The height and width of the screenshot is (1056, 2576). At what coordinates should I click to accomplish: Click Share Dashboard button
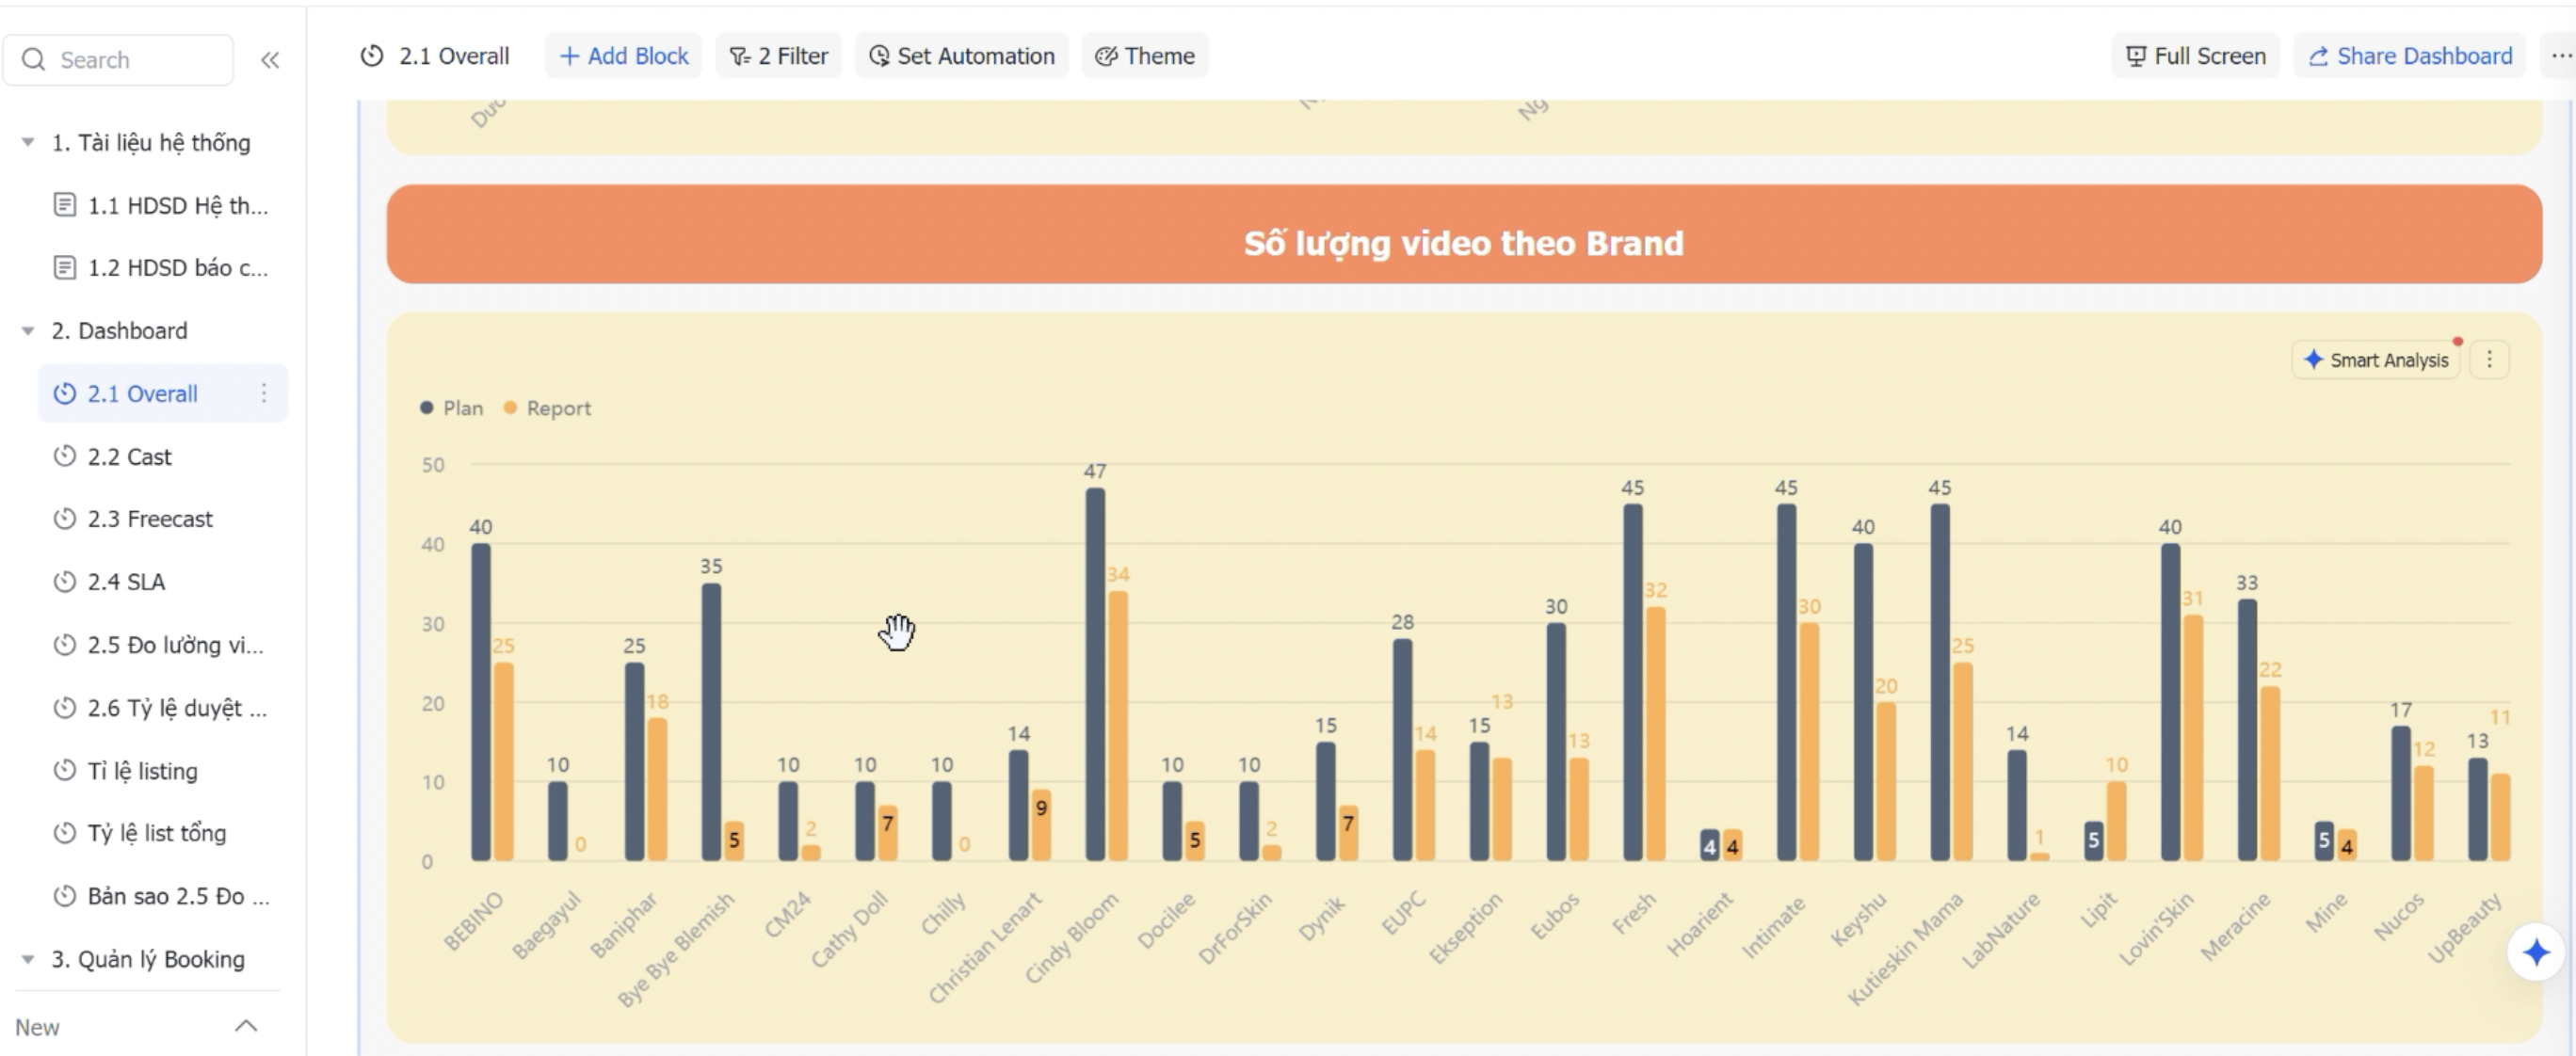[x=2410, y=56]
